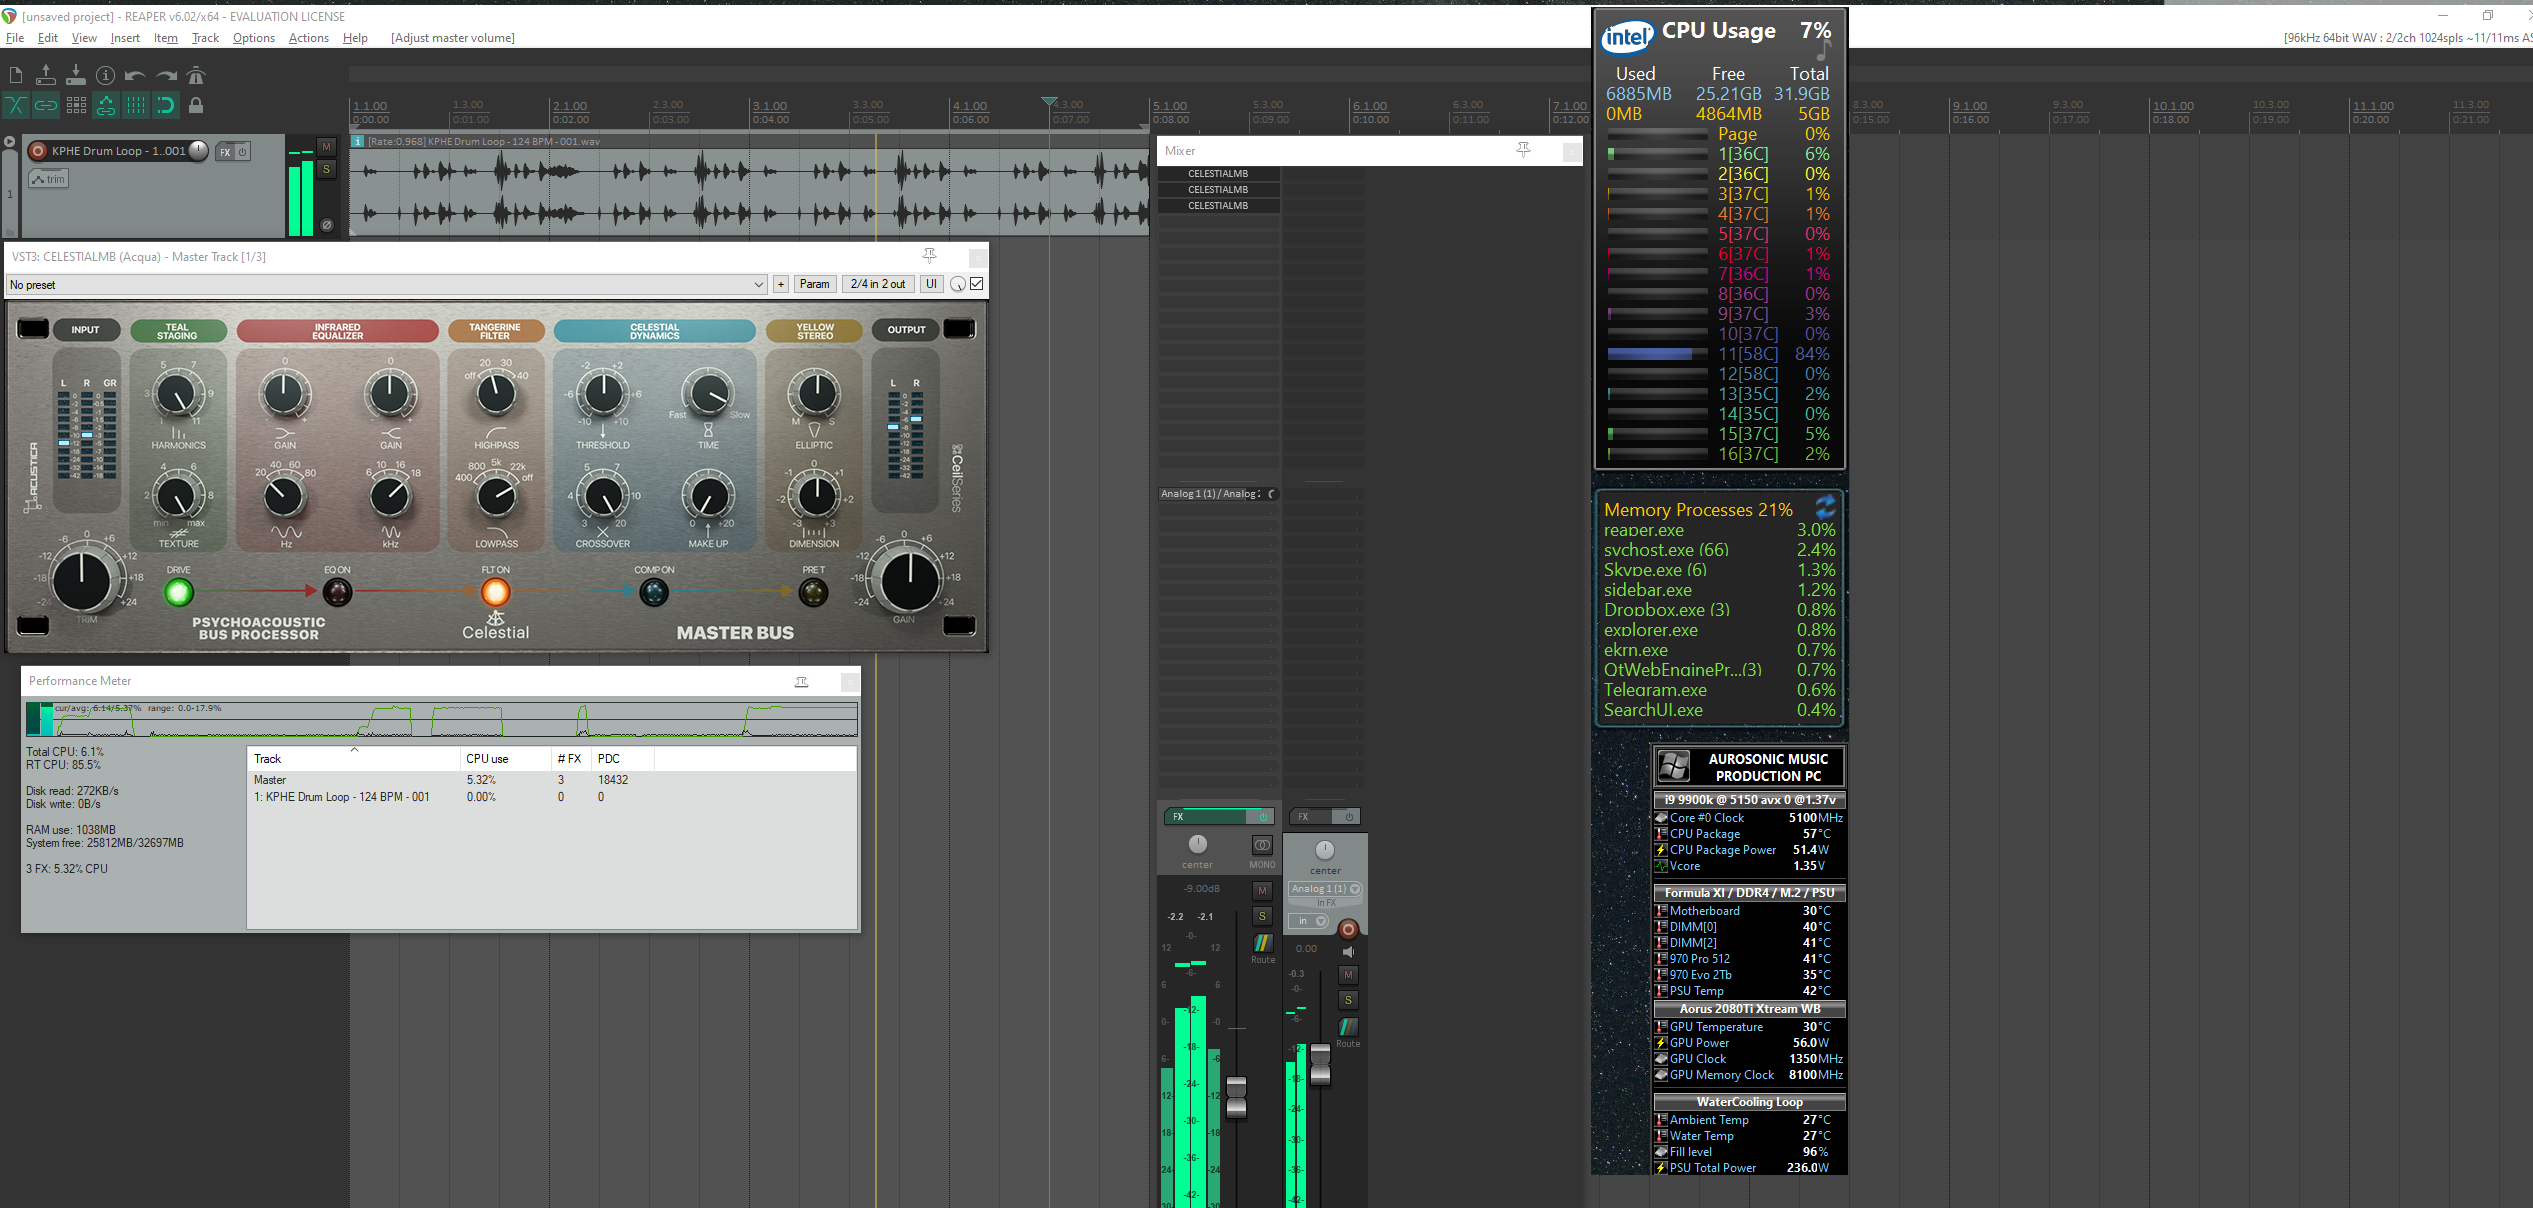2533x1208 pixels.
Task: Open the 2/4 in 2 out routing button
Action: tap(878, 285)
